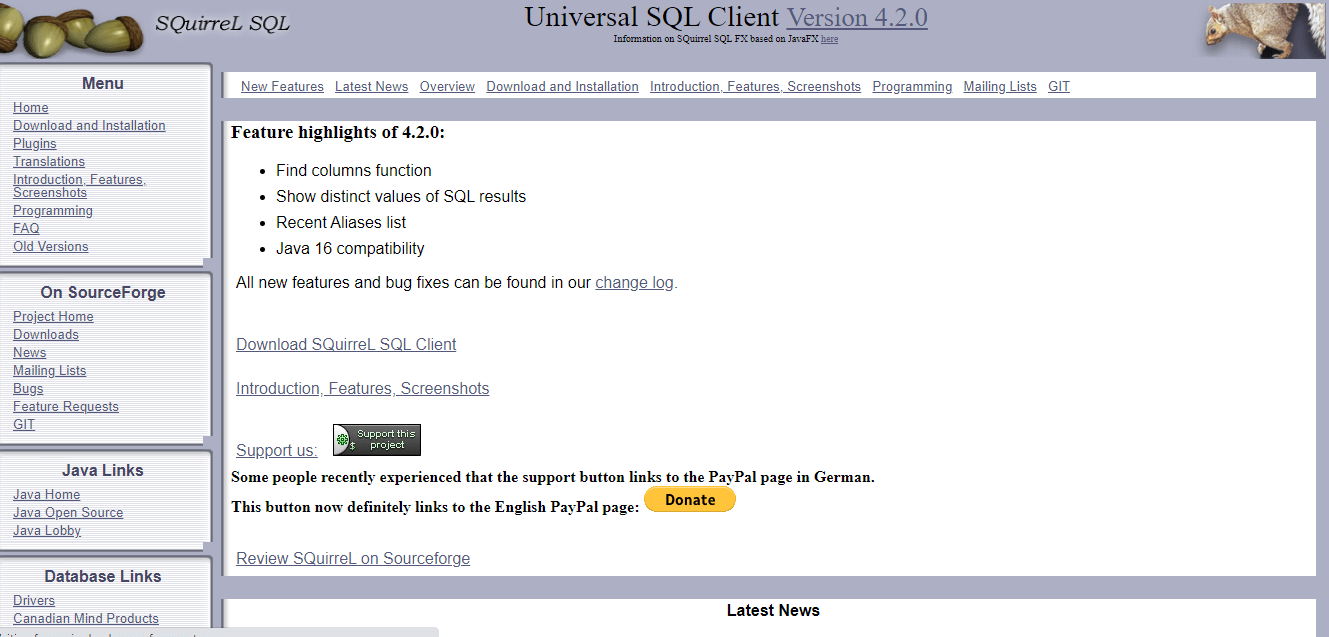Open Old Versions in sidebar Menu

[x=50, y=247]
